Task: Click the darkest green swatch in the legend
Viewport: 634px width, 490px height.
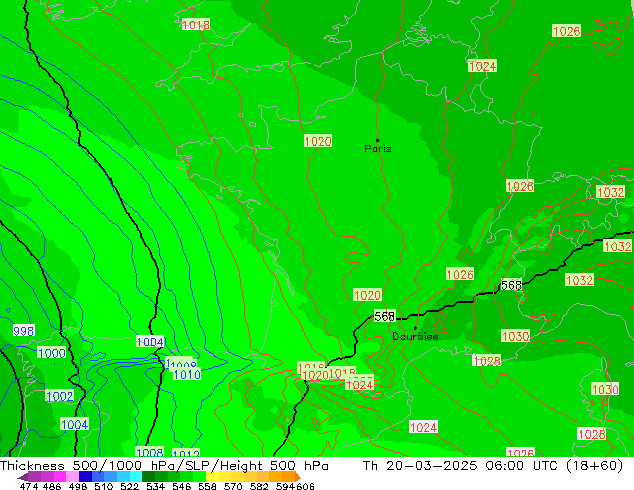Action: 148,476
